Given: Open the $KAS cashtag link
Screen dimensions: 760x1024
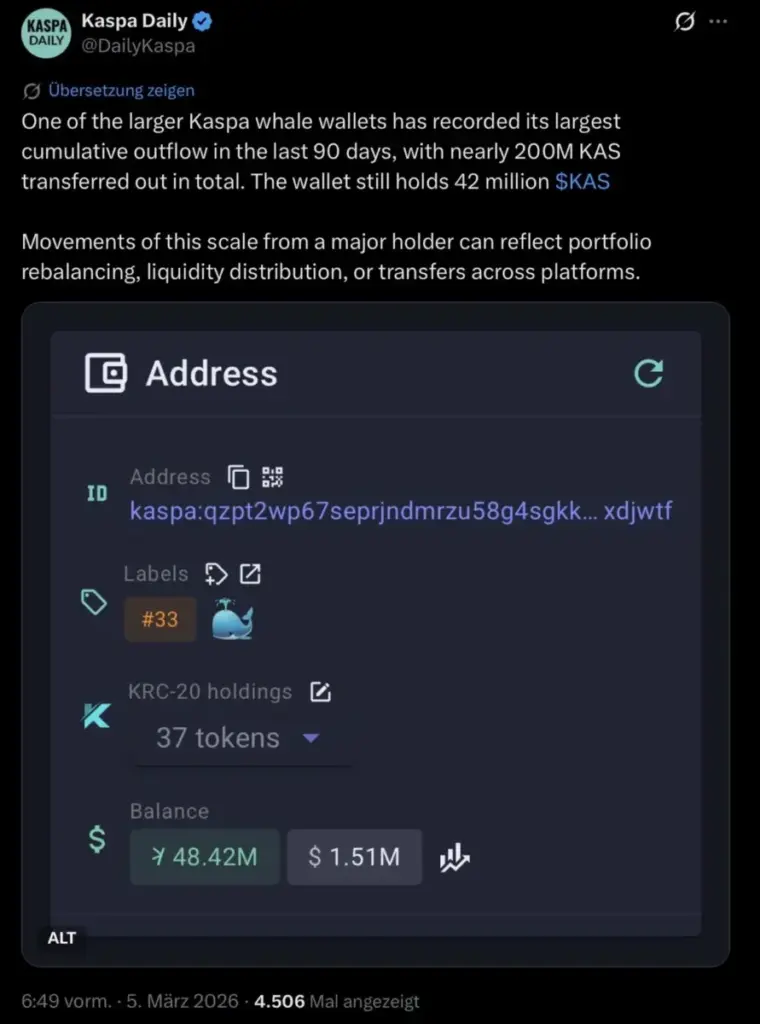Looking at the screenshot, I should pyautogui.click(x=582, y=181).
